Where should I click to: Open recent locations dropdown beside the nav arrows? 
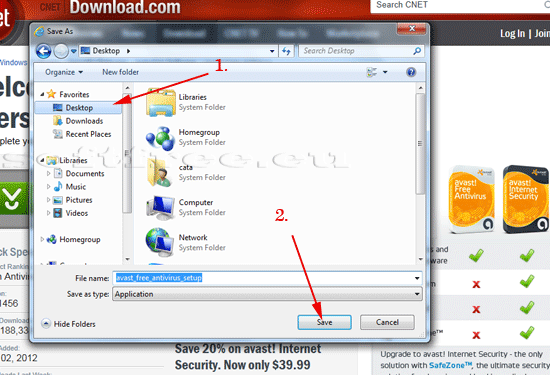pos(74,51)
